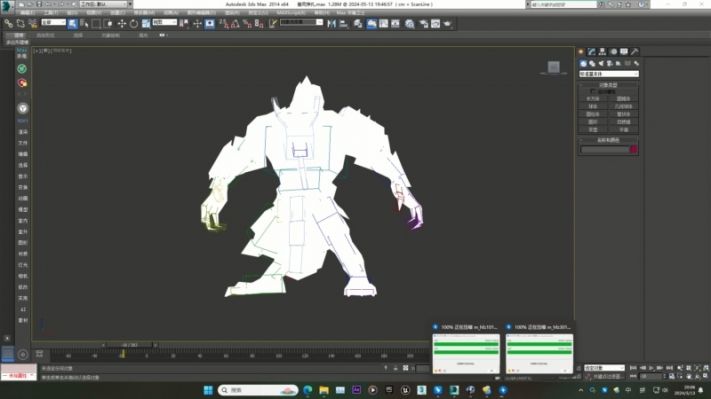Open Select by Name dialog

84,24
